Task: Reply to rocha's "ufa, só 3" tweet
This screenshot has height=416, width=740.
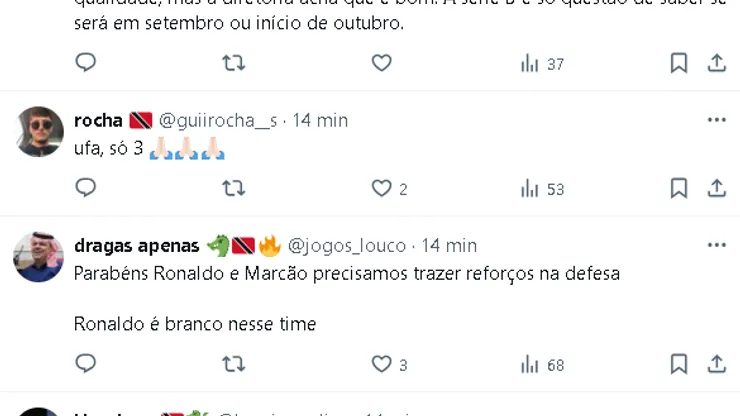Action: (86, 187)
